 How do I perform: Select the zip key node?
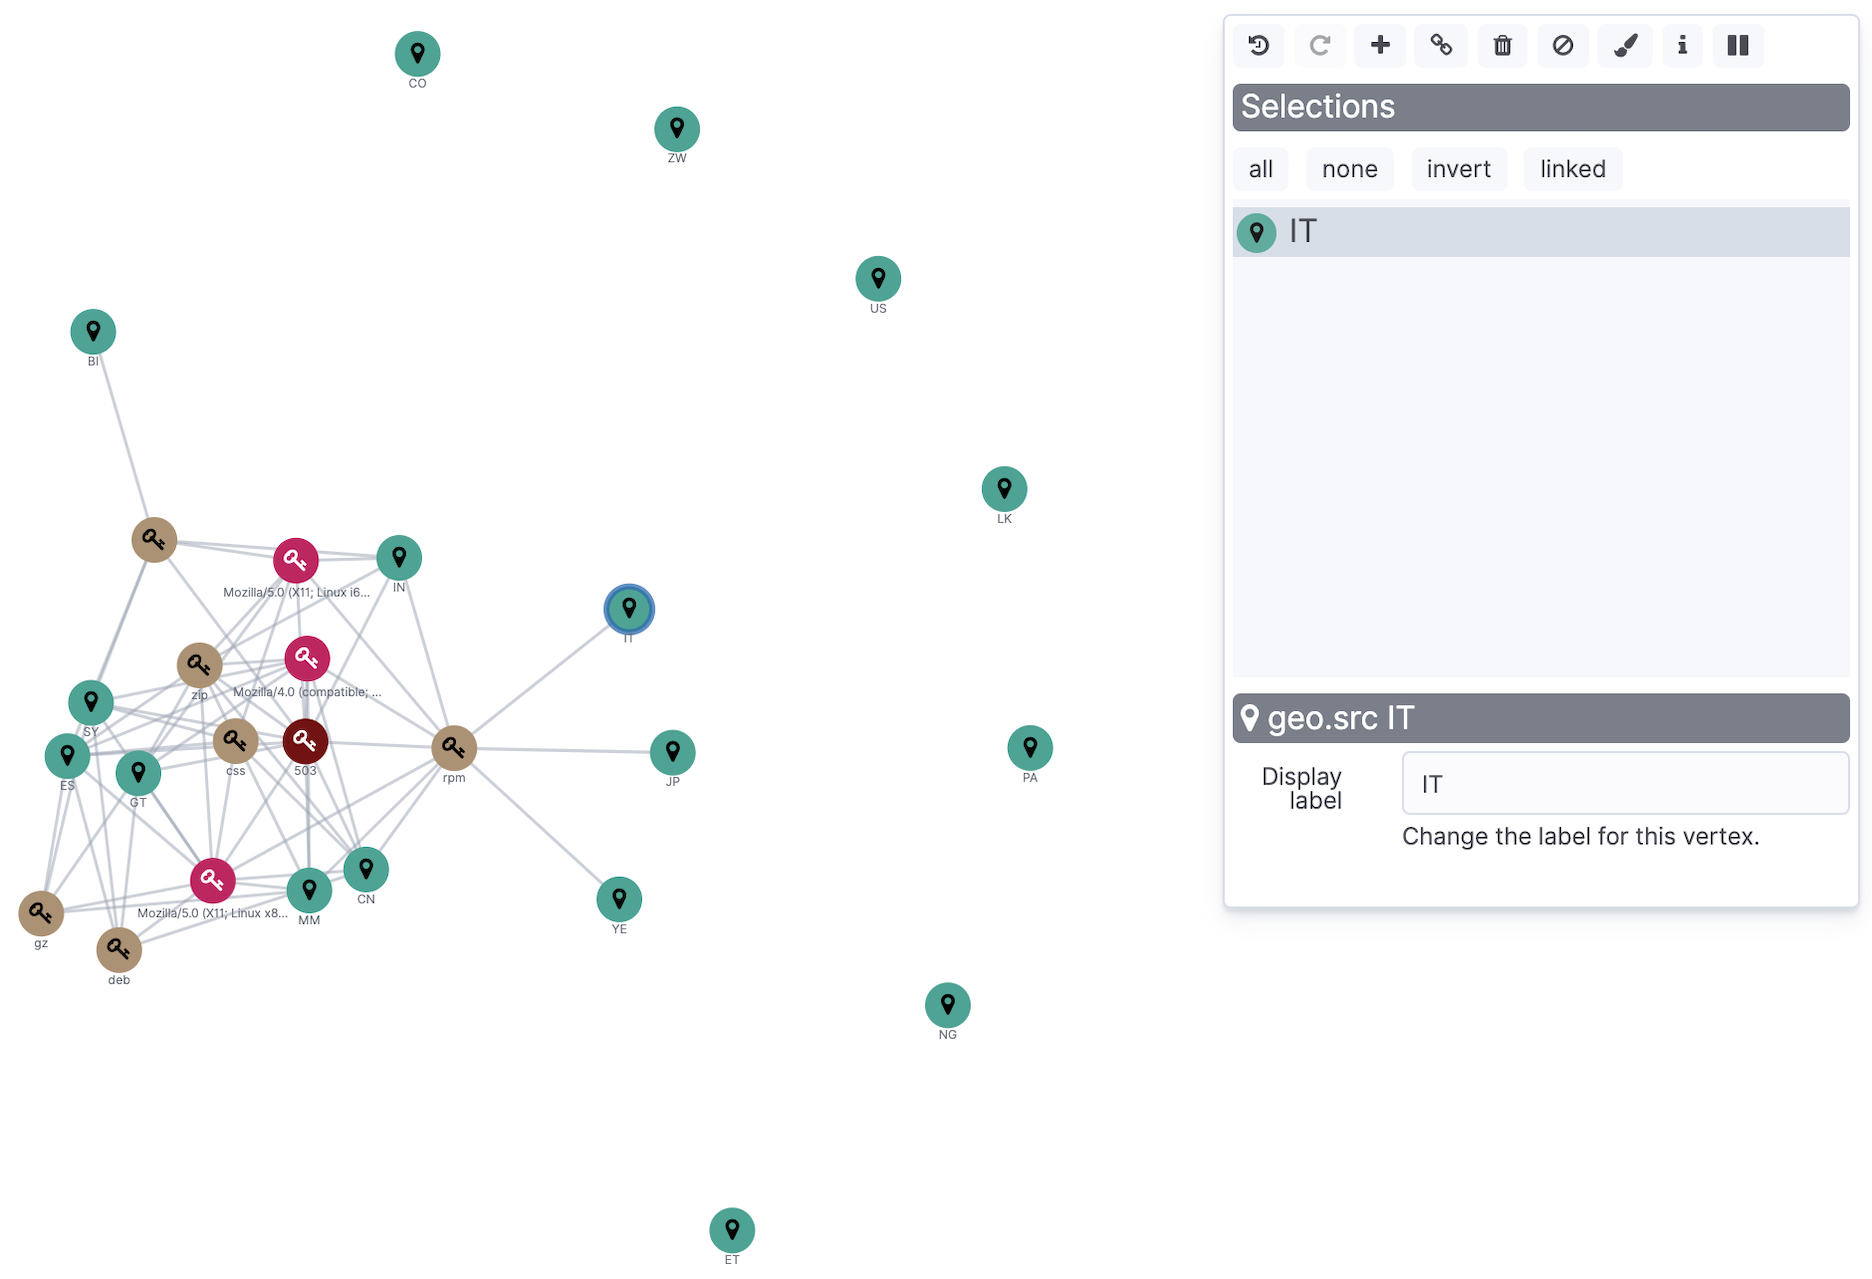tap(199, 665)
